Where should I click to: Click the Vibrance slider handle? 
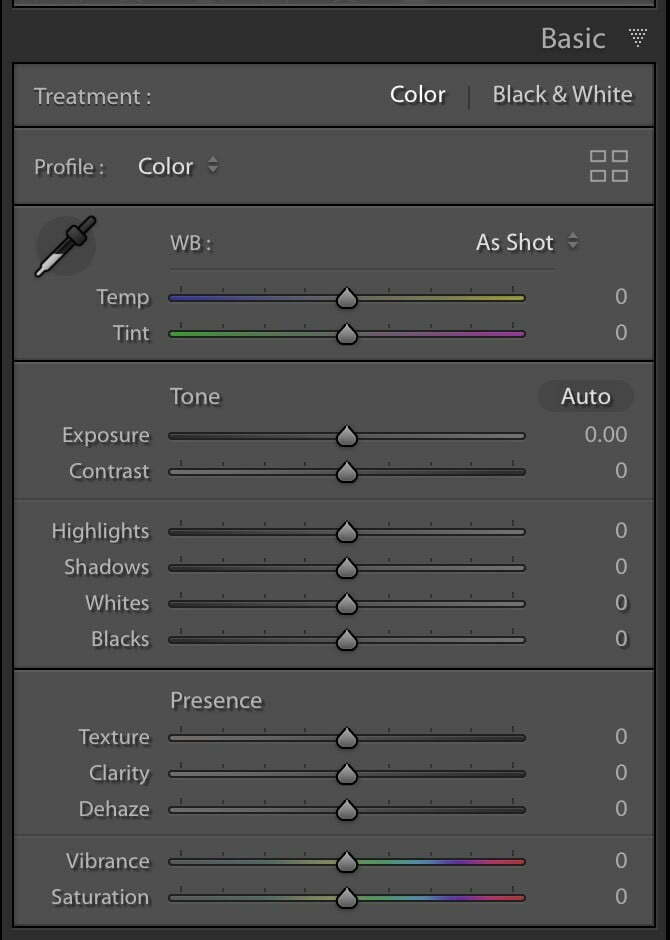(346, 862)
